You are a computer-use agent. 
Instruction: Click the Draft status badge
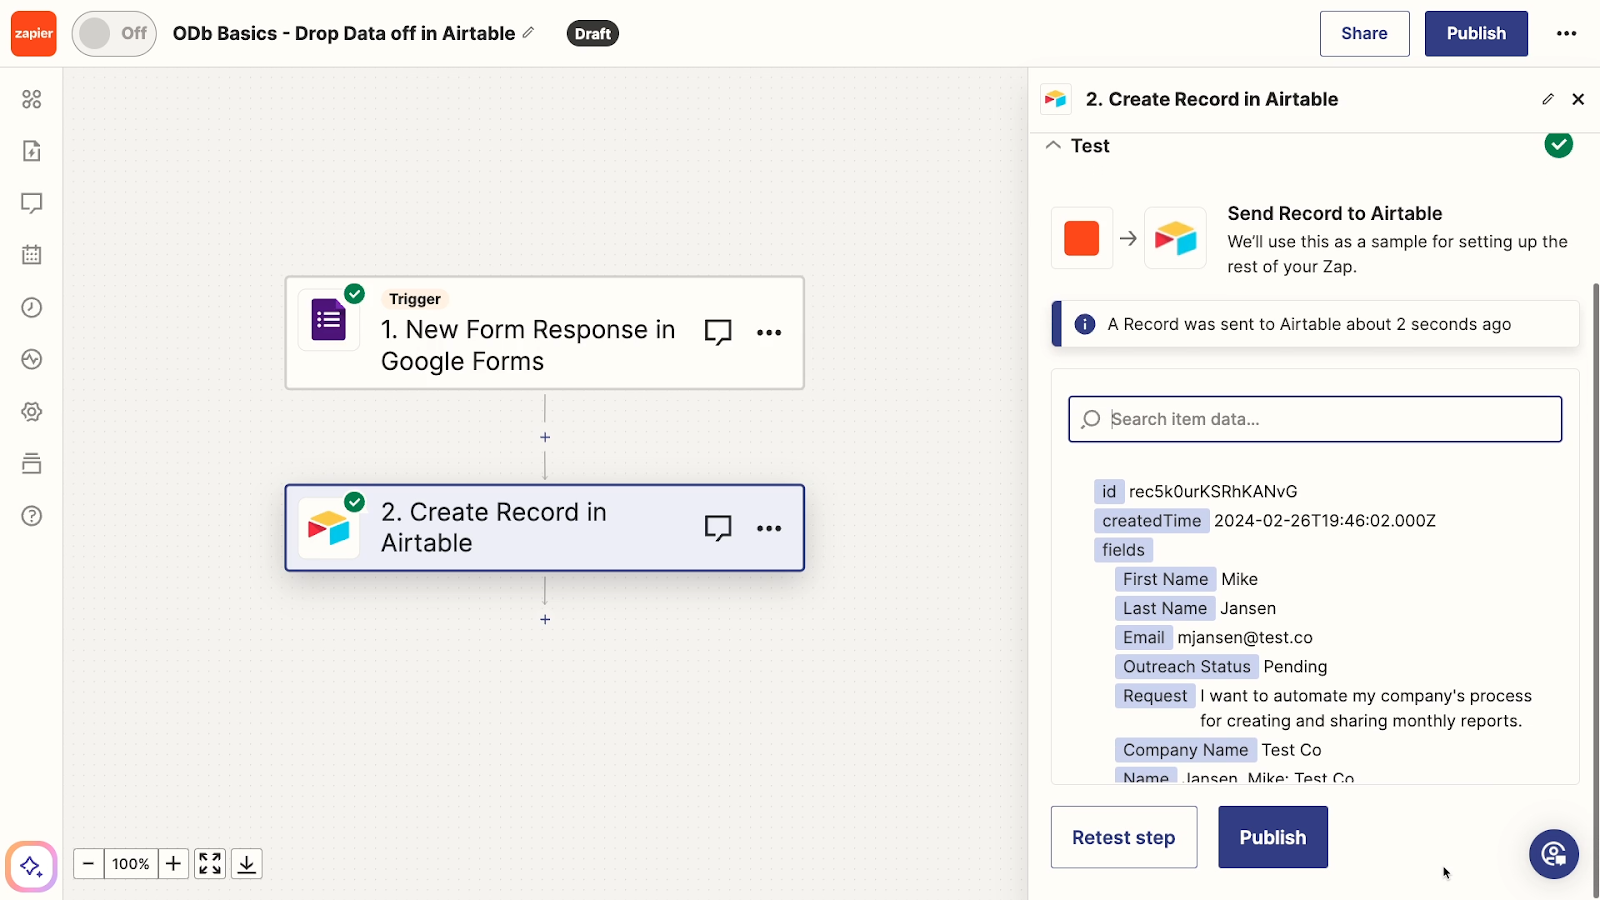point(592,34)
